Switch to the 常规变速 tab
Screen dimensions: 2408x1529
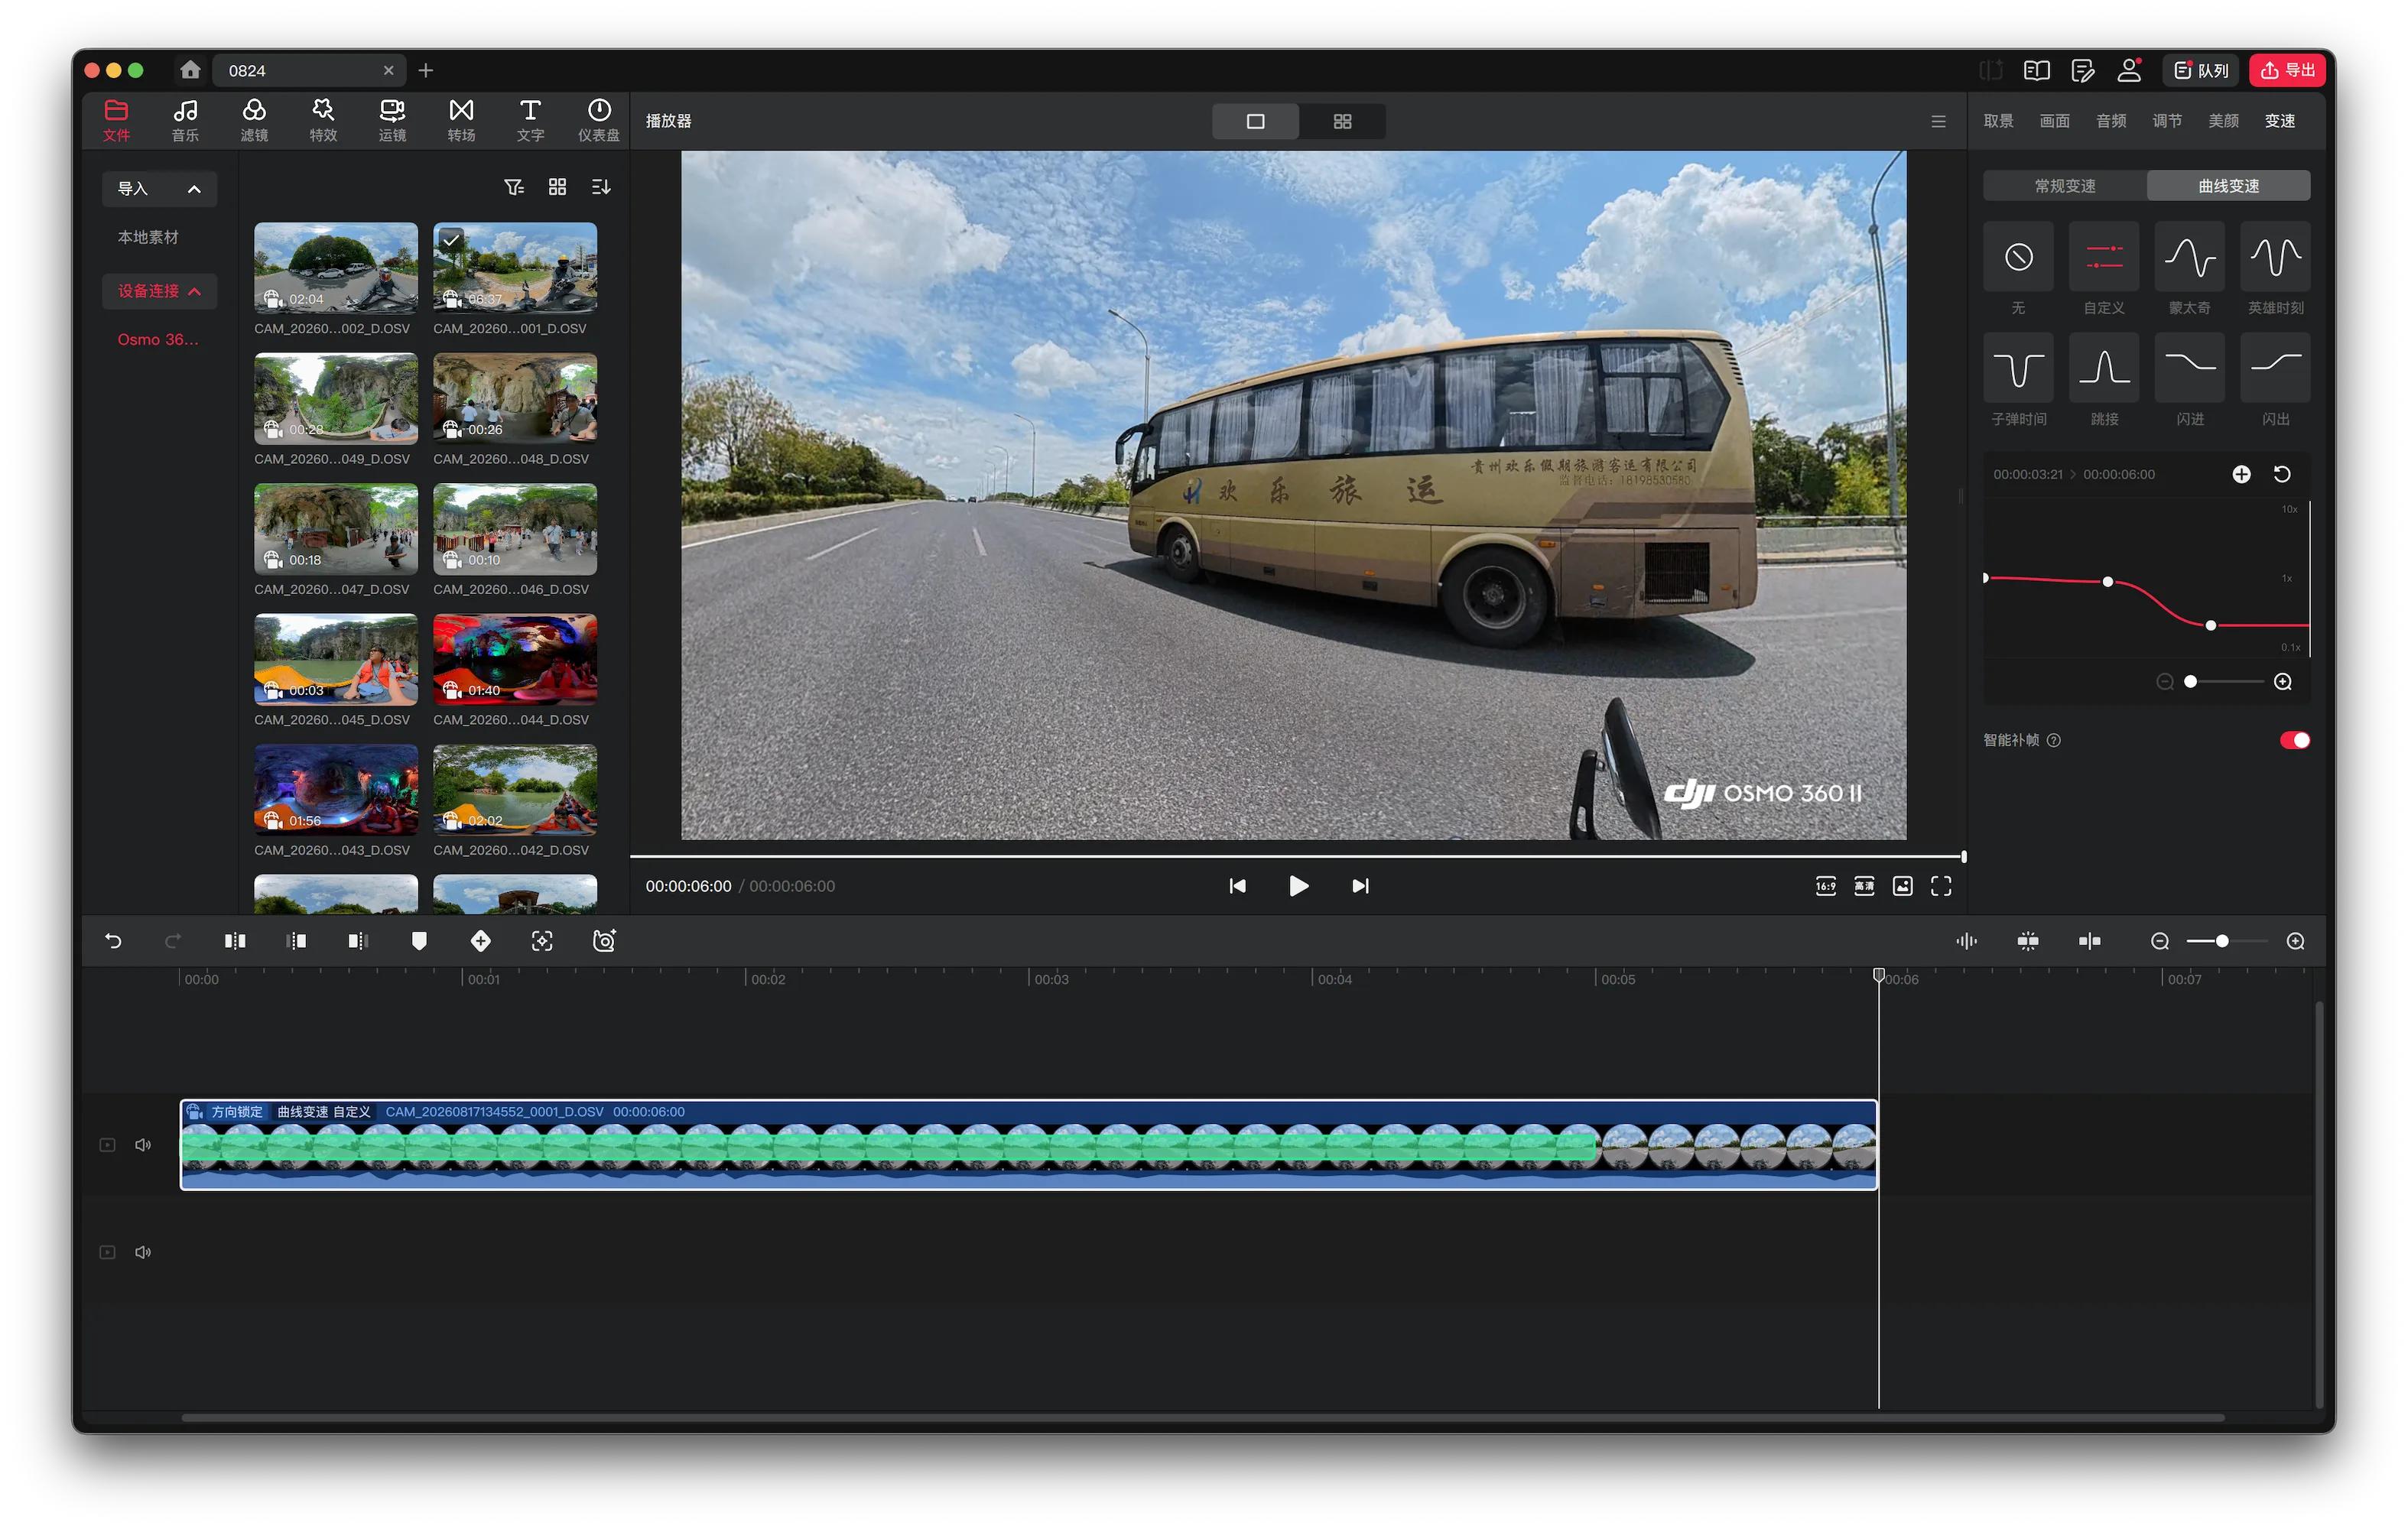[x=2065, y=186]
